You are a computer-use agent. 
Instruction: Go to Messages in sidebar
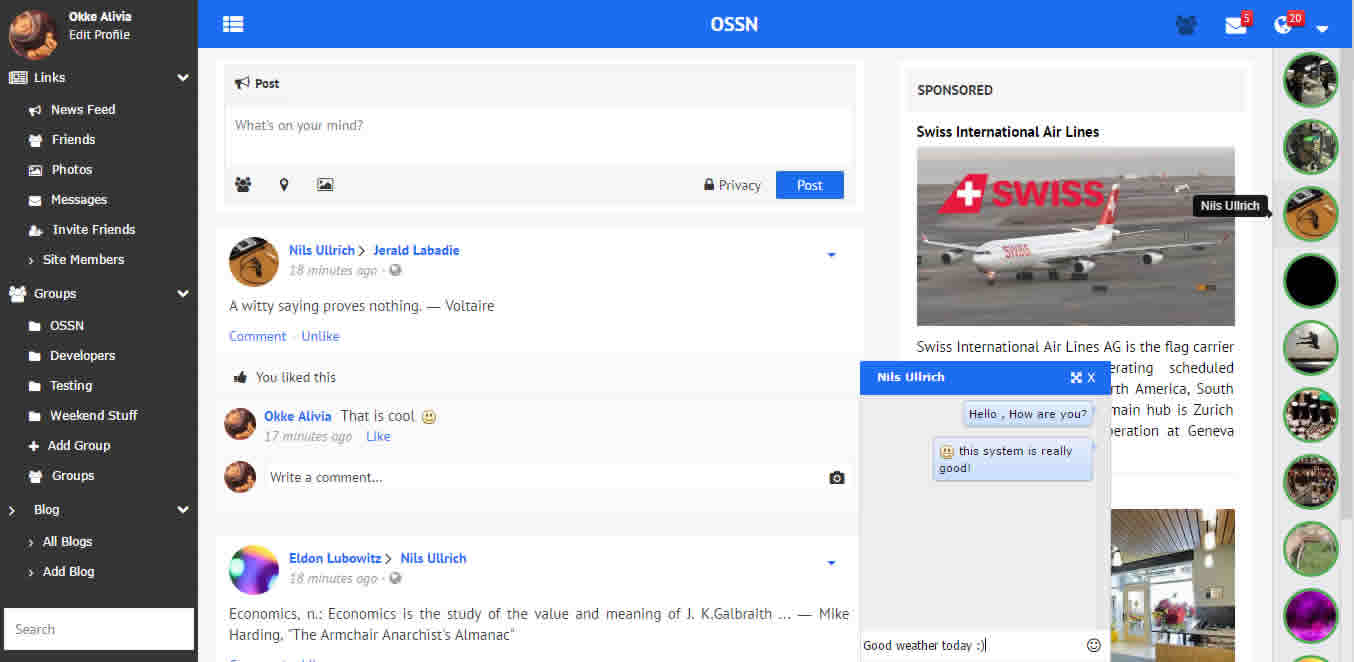tap(79, 200)
